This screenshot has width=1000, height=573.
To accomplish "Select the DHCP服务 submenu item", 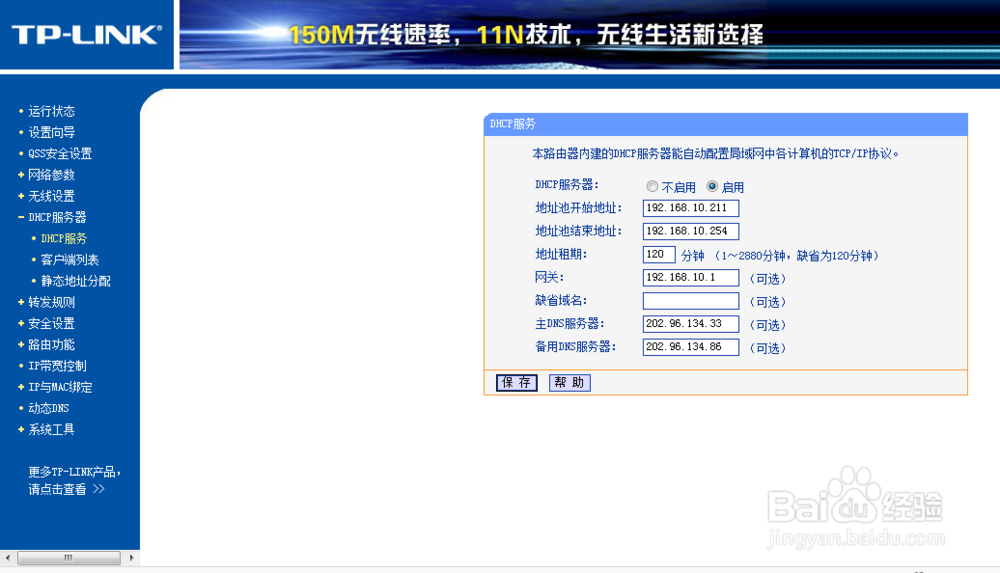I will [64, 238].
